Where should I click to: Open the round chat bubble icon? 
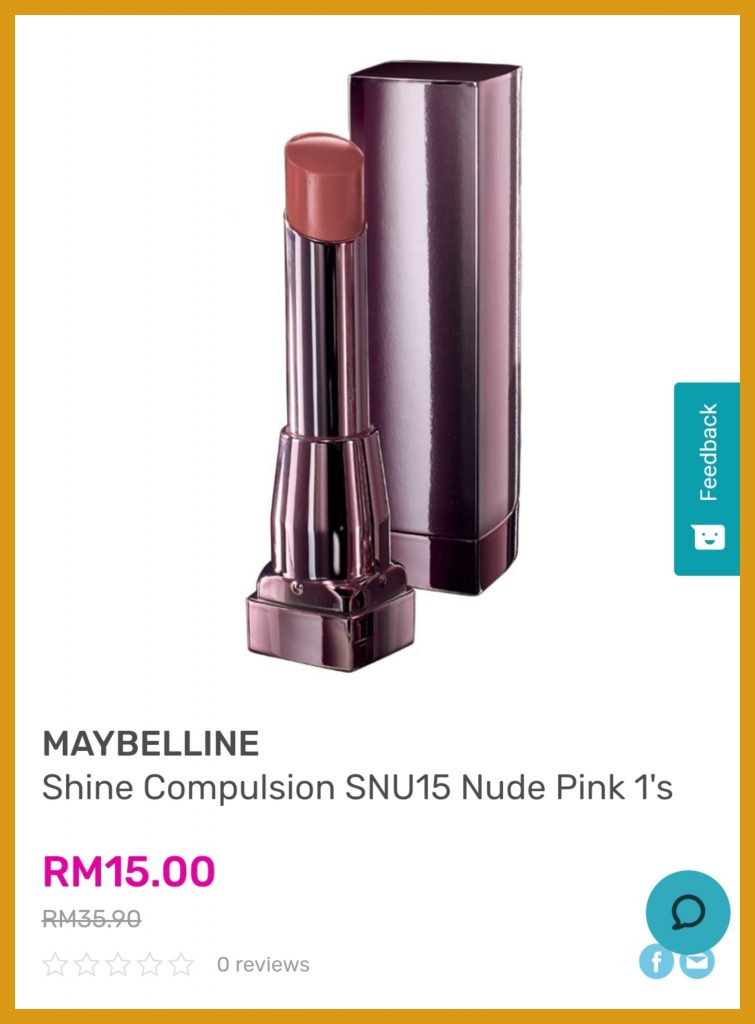click(688, 912)
